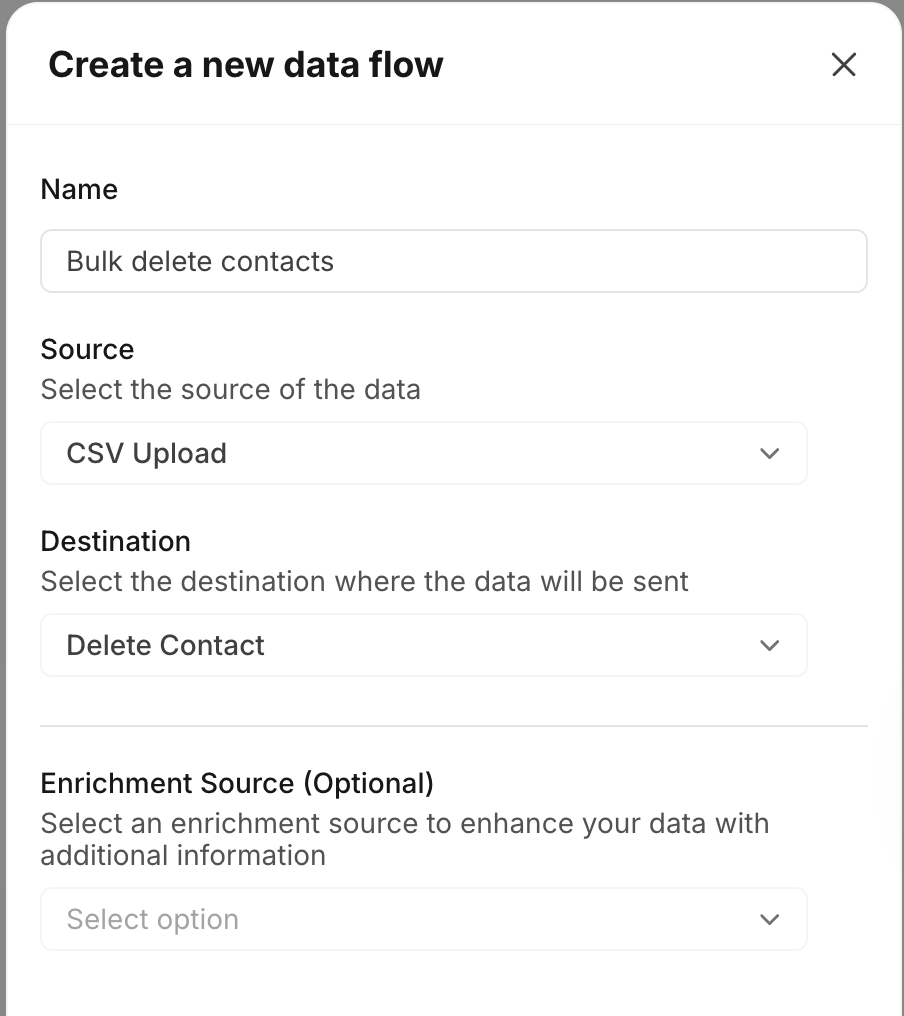
Task: Click the Source section label
Action: 87,349
